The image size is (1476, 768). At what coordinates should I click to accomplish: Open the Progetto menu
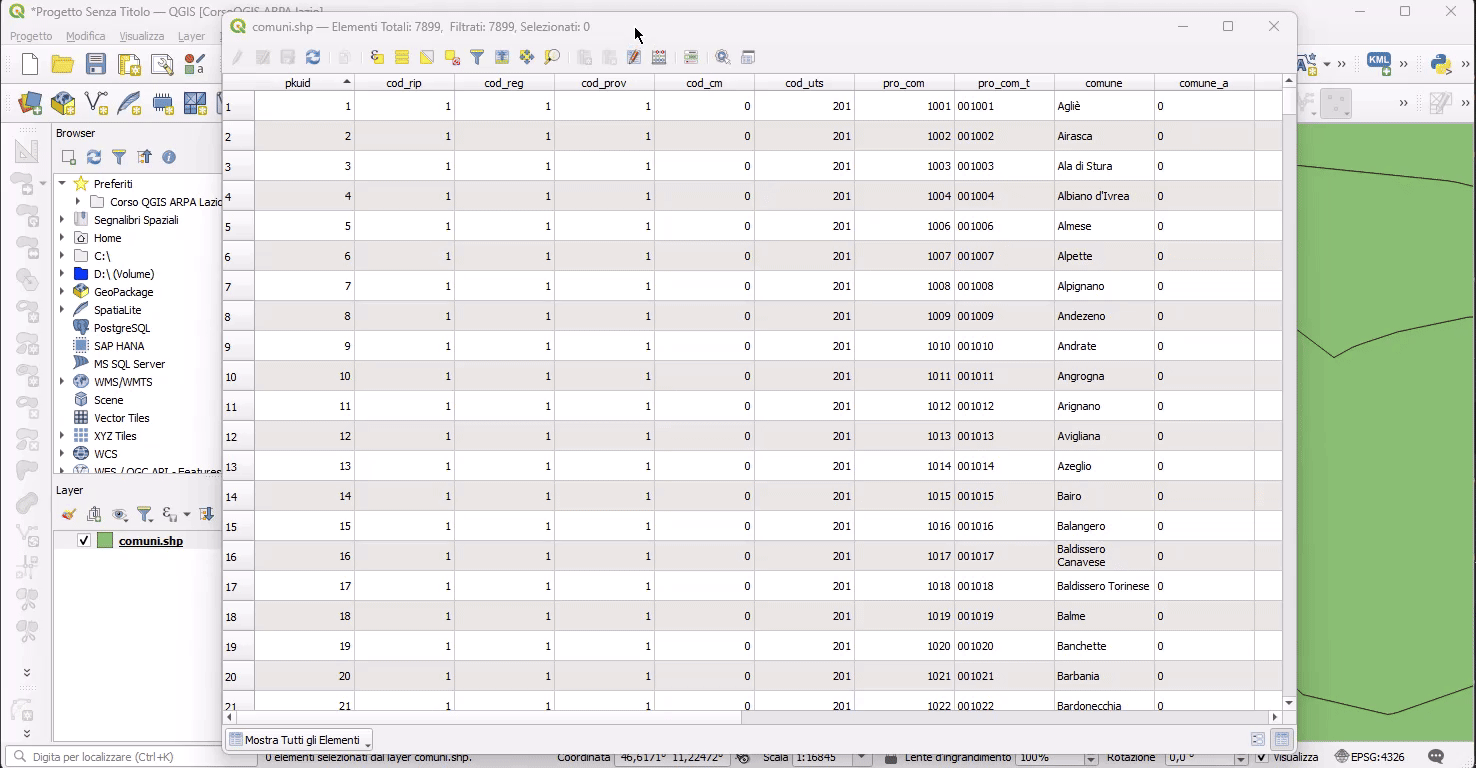coord(31,36)
